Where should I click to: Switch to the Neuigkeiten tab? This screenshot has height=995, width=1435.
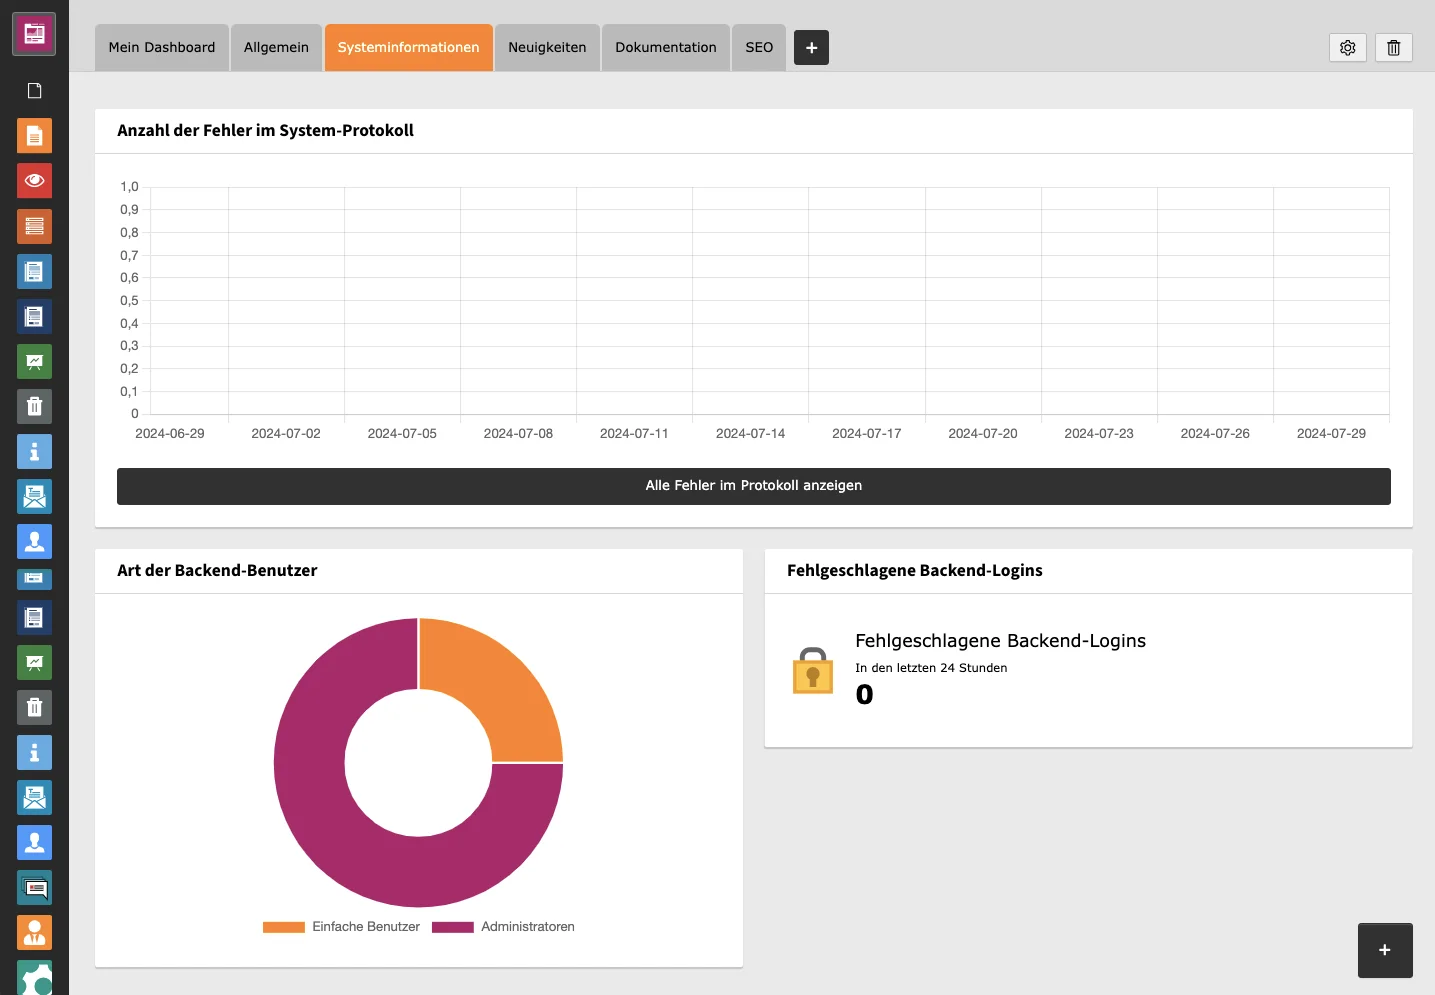[x=546, y=47]
